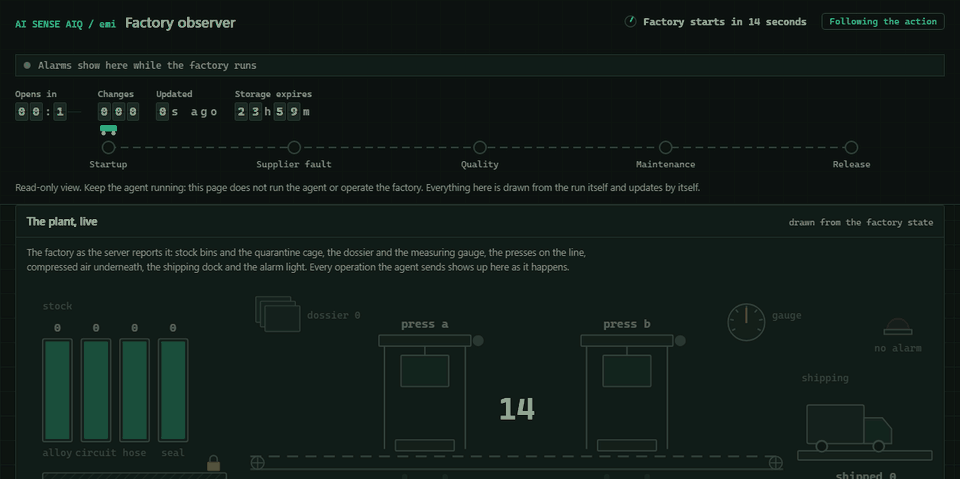This screenshot has height=479, width=960.
Task: Click the dossier stacked pages icon
Action: [277, 314]
